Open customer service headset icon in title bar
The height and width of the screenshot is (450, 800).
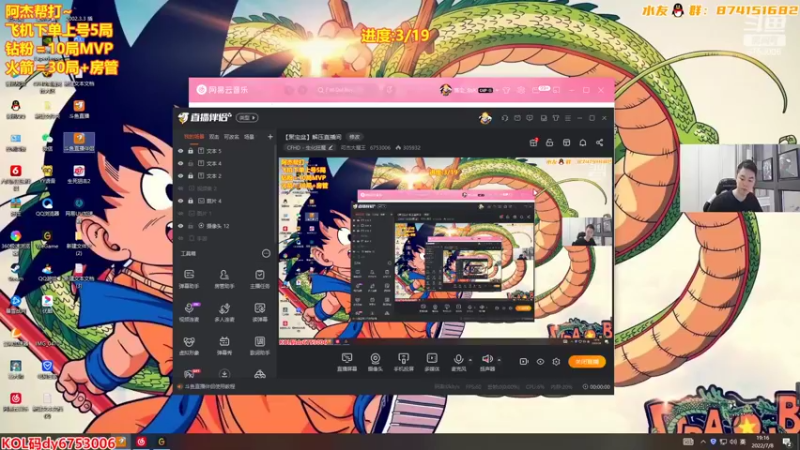click(x=505, y=118)
